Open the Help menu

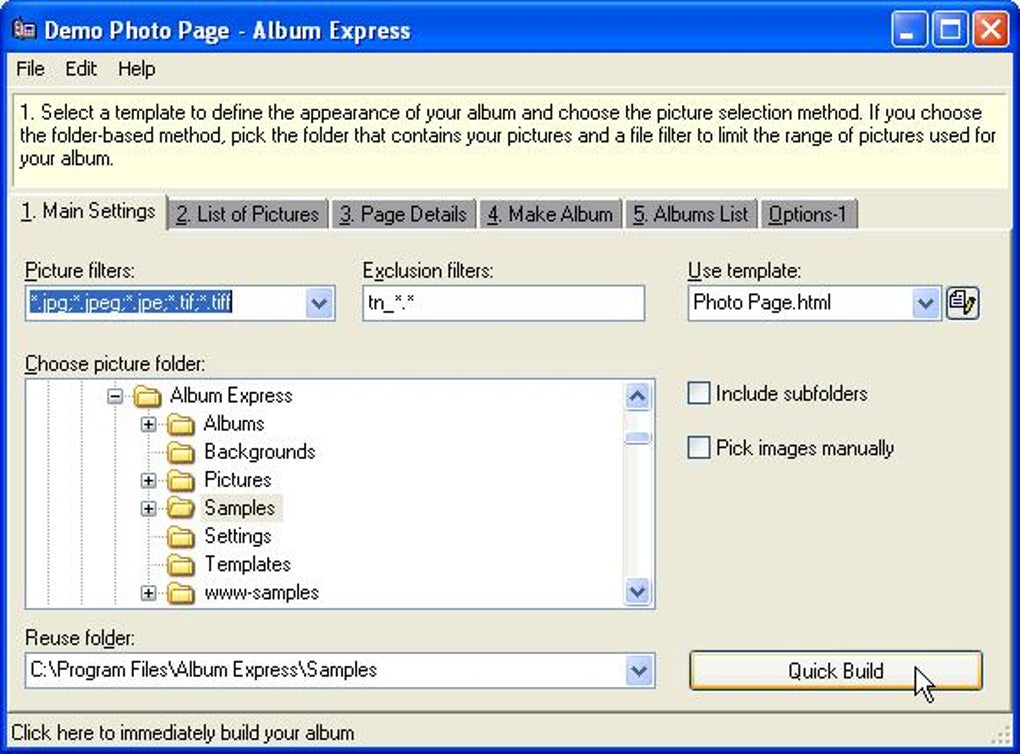[137, 68]
